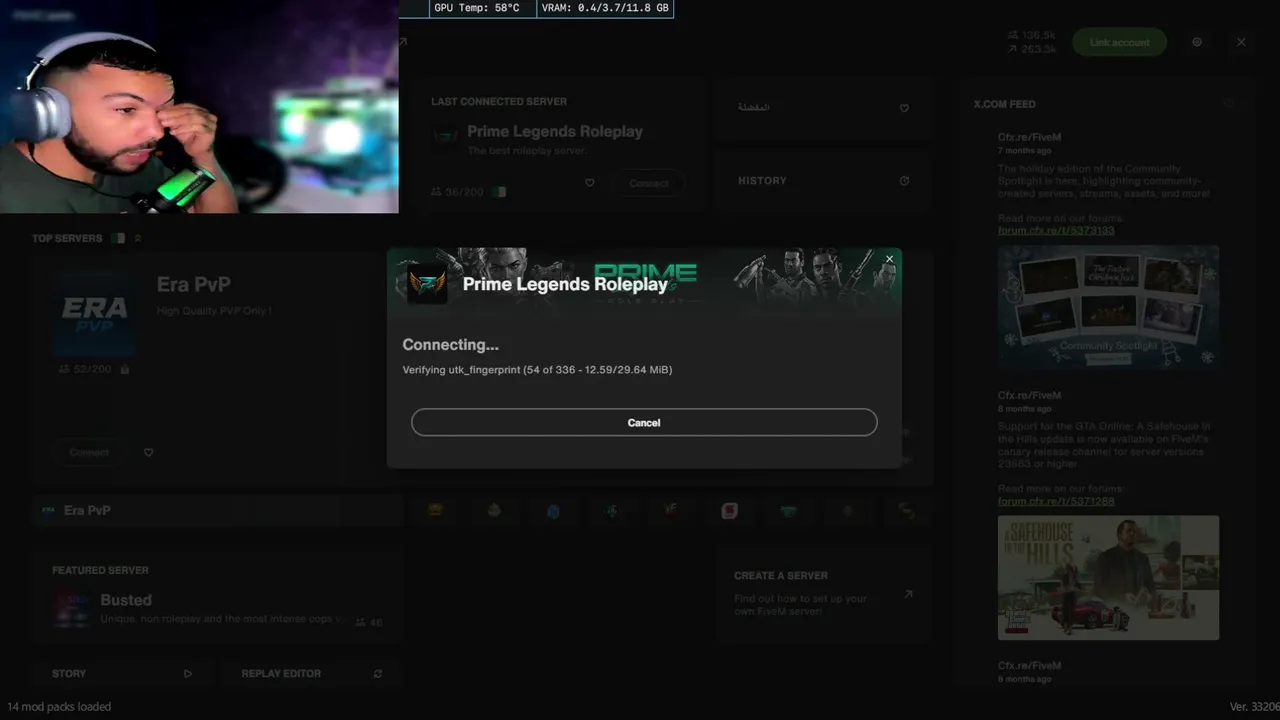The width and height of the screenshot is (1280, 720).
Task: Open the Safehouse in the Hills image
Action: (1108, 578)
